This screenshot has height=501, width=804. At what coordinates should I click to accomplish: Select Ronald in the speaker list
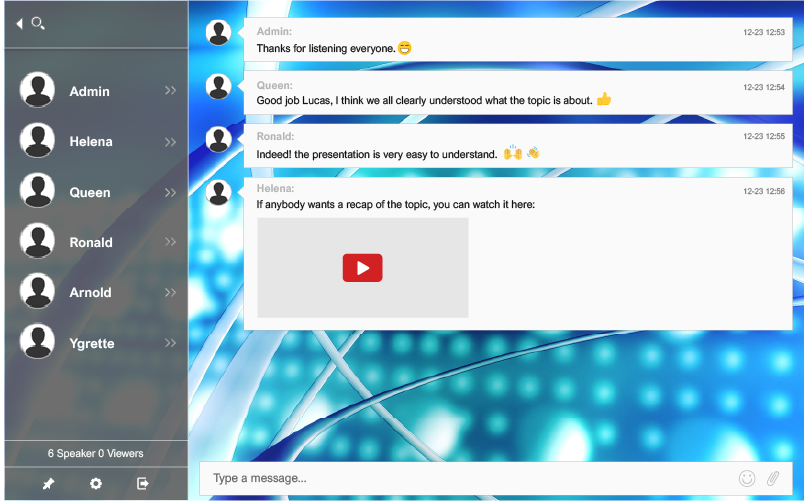click(91, 242)
